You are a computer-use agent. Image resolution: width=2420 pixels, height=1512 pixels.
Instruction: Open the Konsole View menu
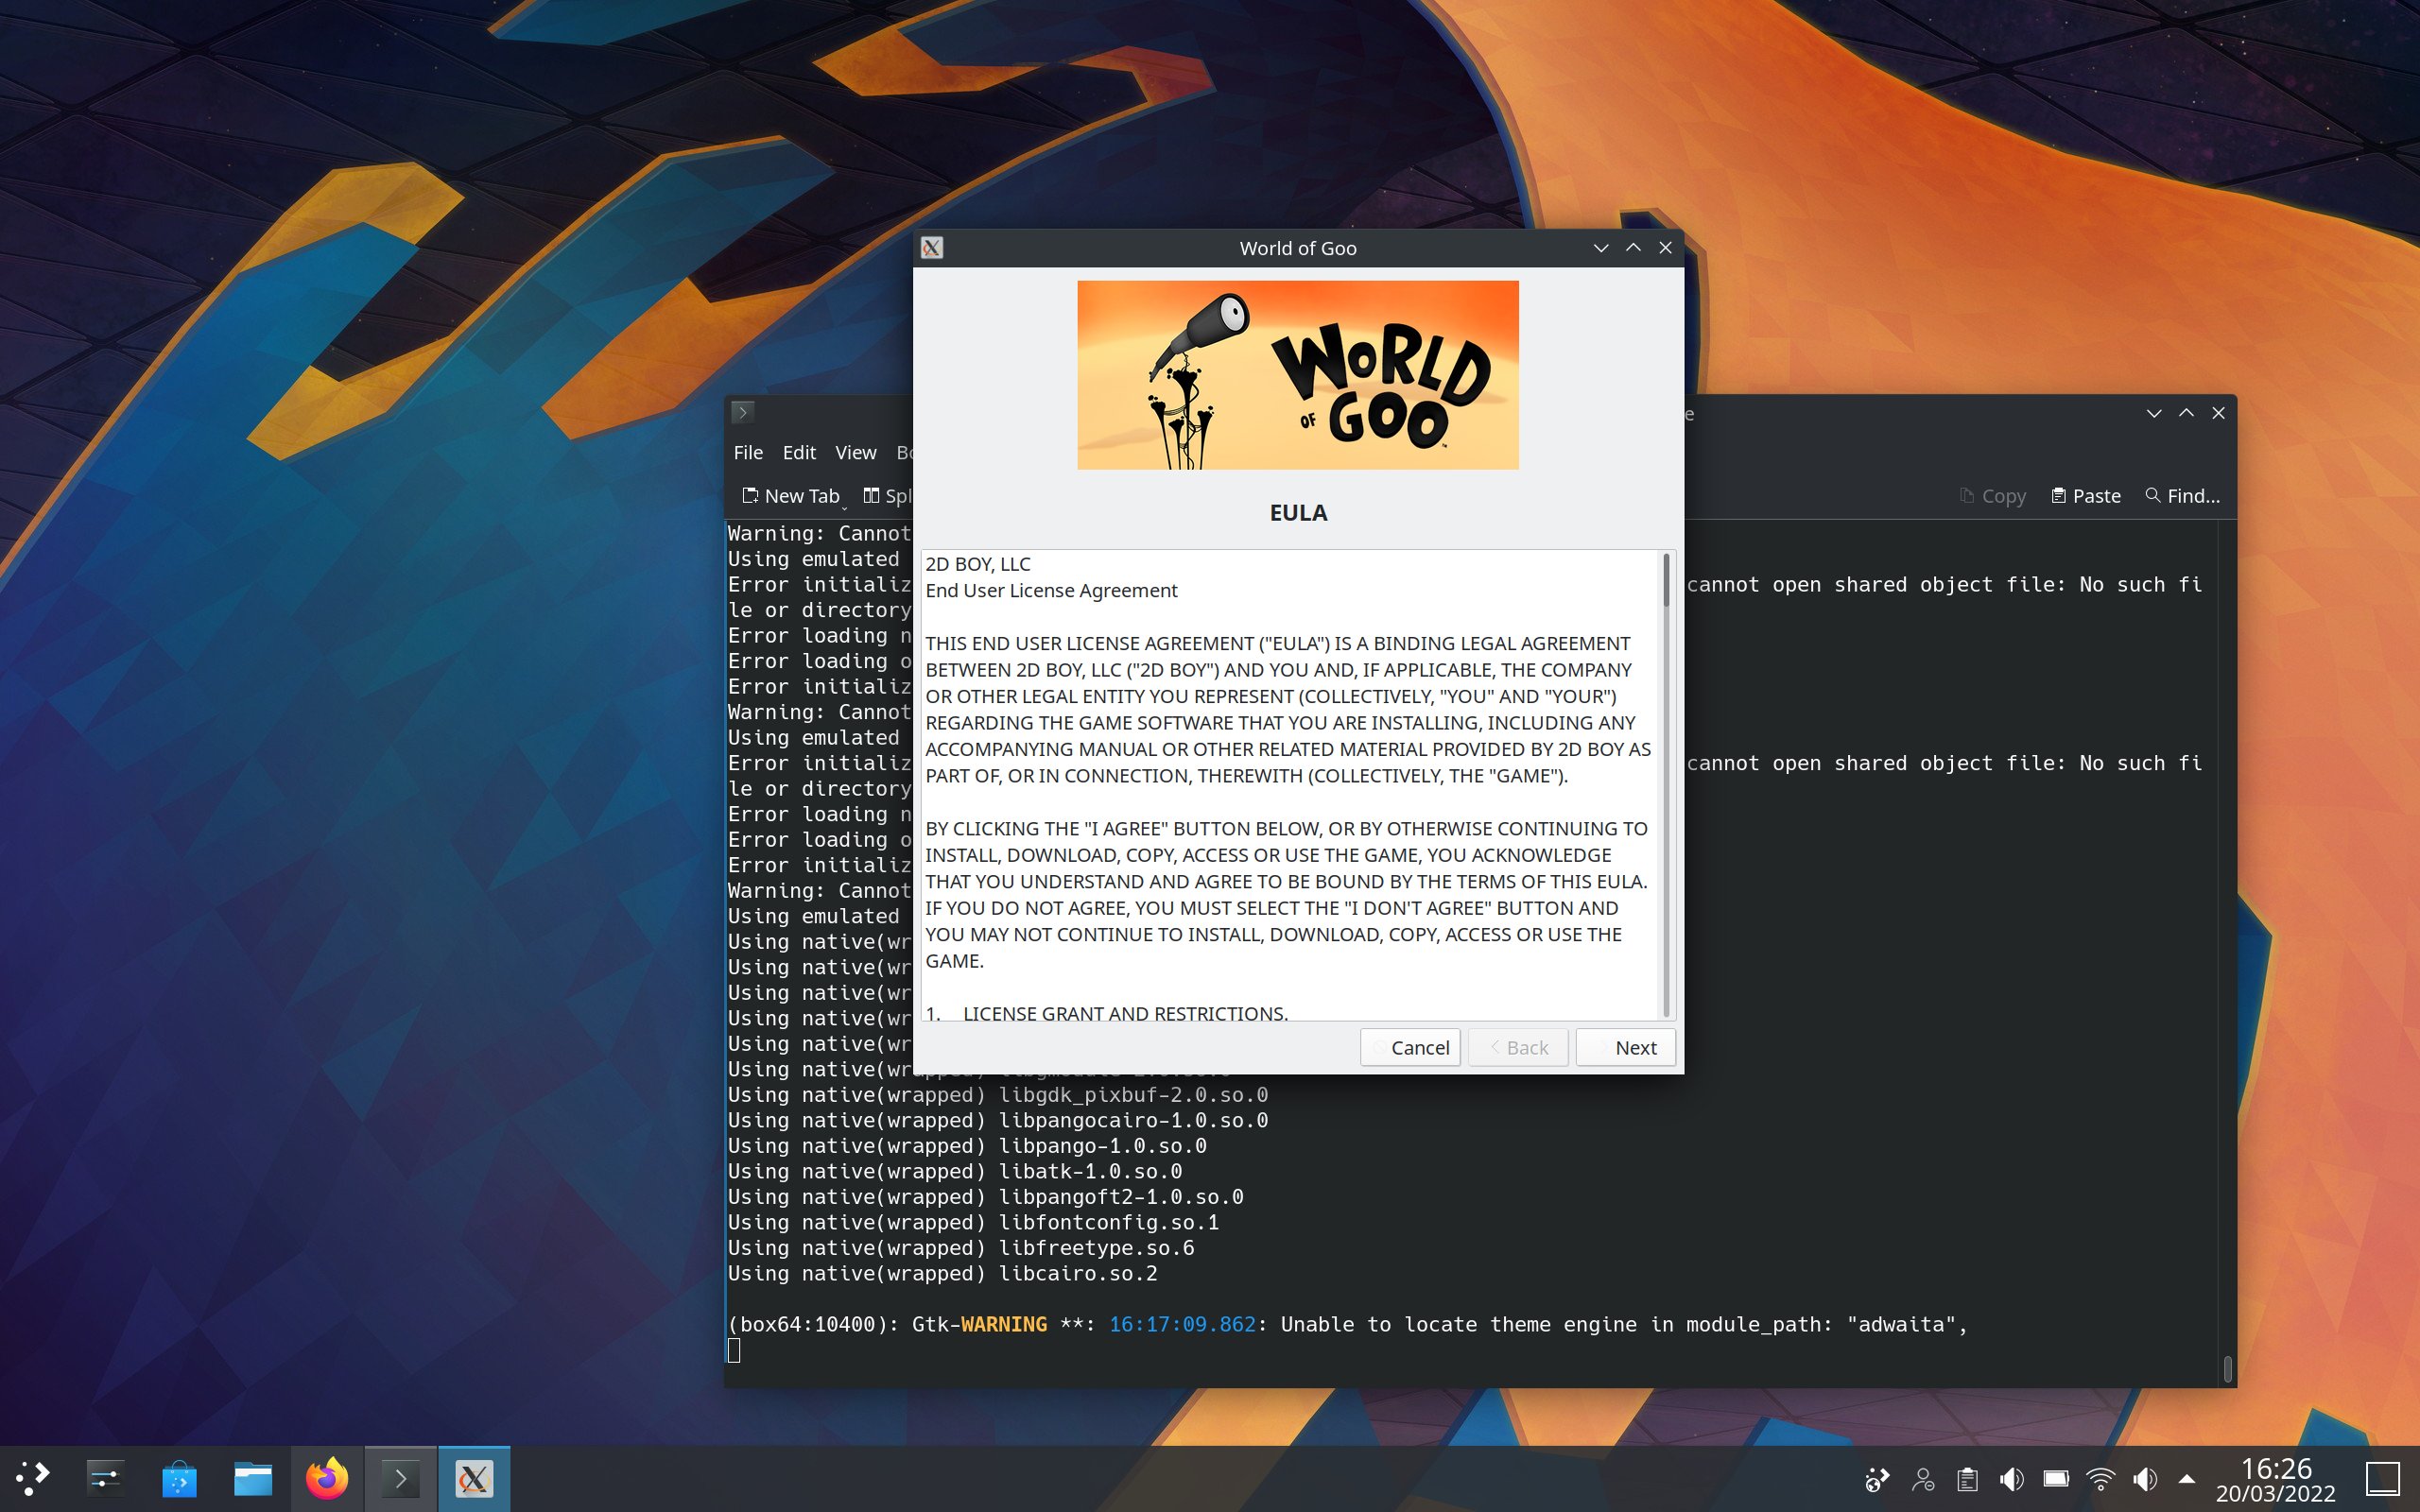coord(856,452)
